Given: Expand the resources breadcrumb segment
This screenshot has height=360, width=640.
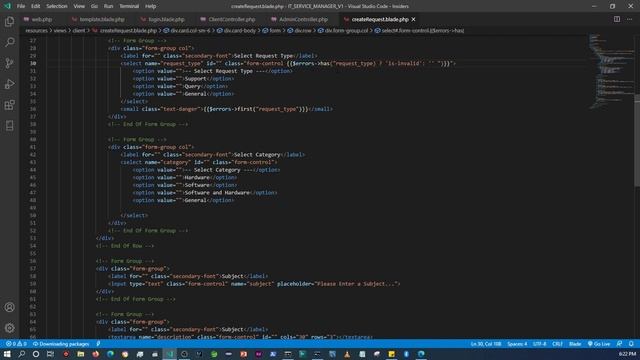Looking at the screenshot, I should [36, 30].
